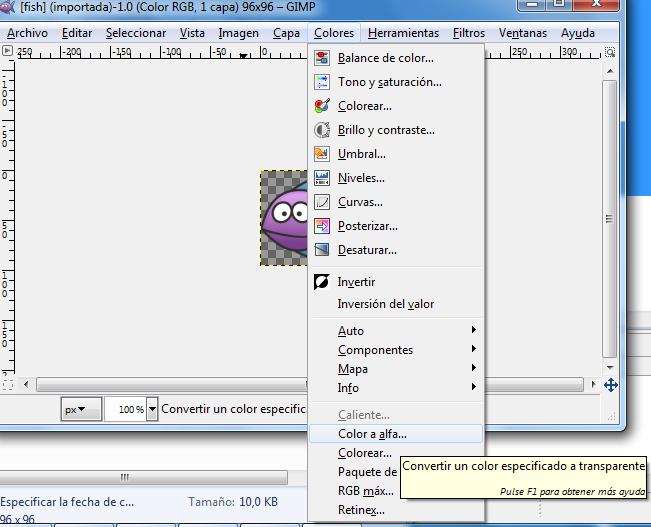Open the Editar menu
Screen dimensions: 651x527
[x=77, y=33]
